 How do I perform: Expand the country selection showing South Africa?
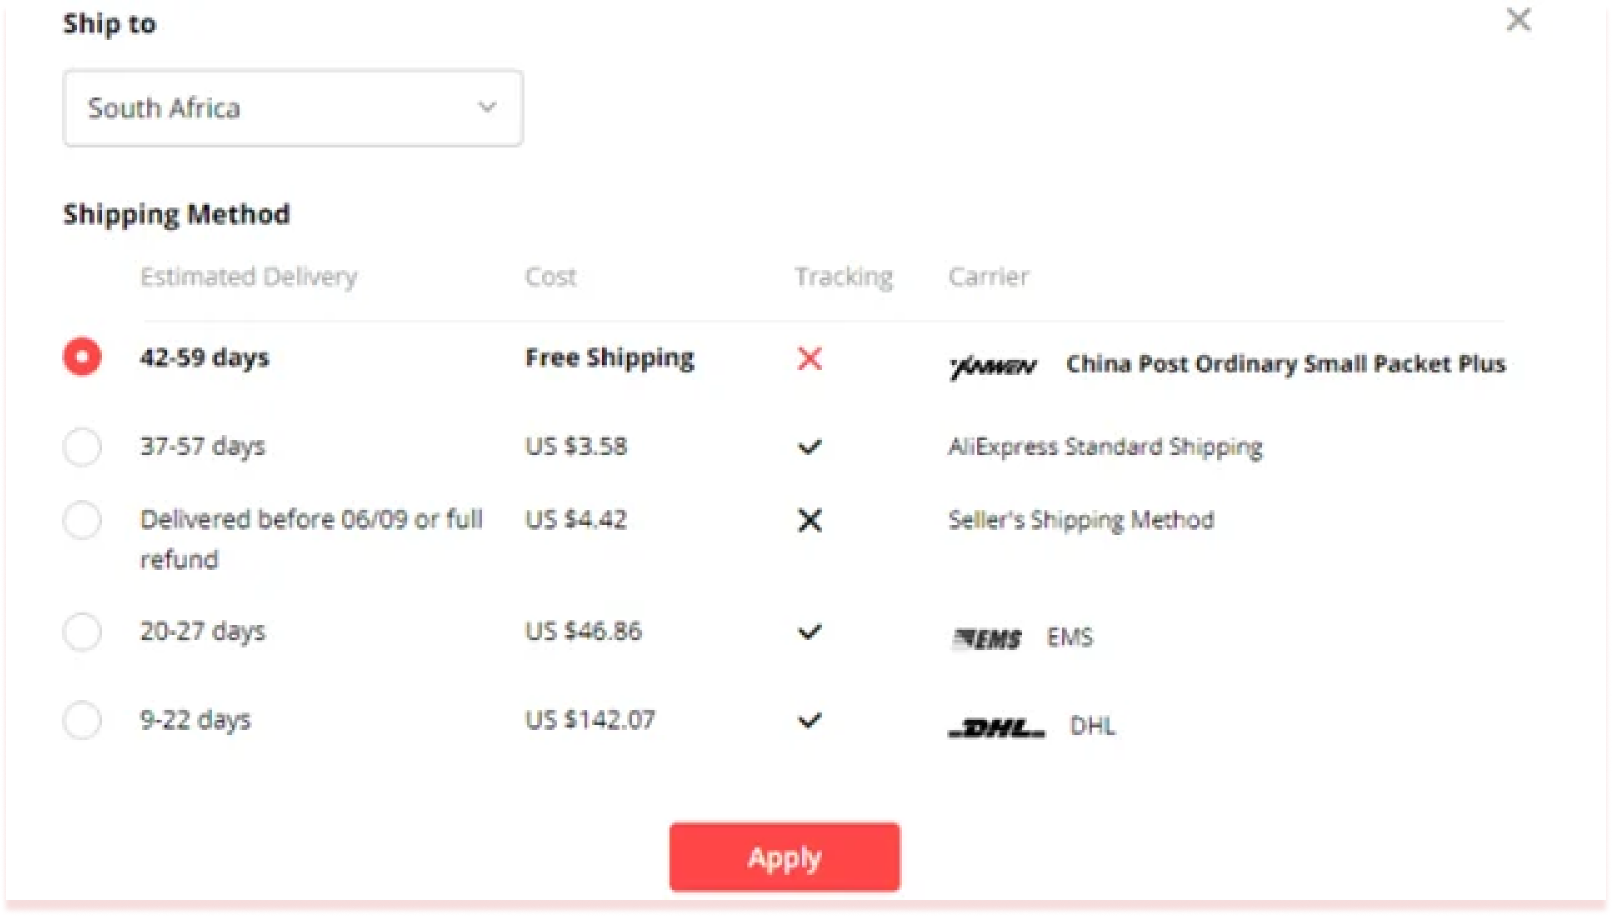(x=292, y=108)
